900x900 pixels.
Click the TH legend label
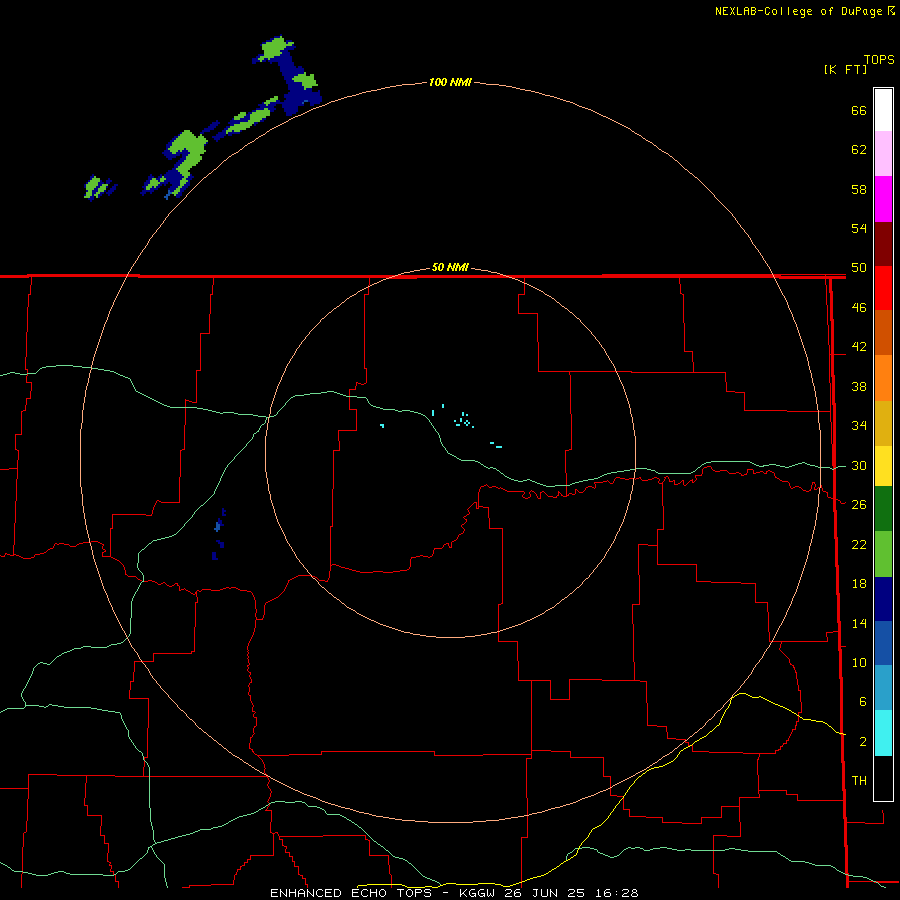coord(859,781)
